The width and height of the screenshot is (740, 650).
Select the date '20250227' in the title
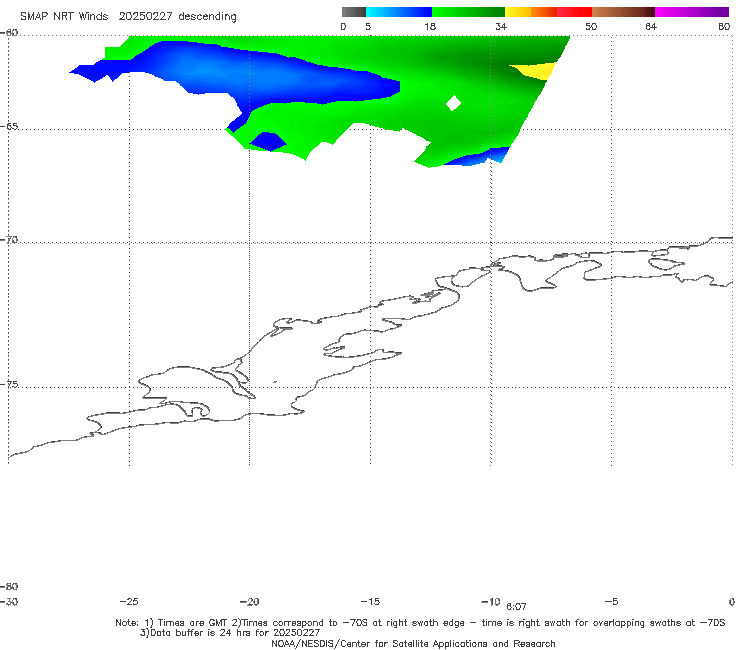coord(145,16)
